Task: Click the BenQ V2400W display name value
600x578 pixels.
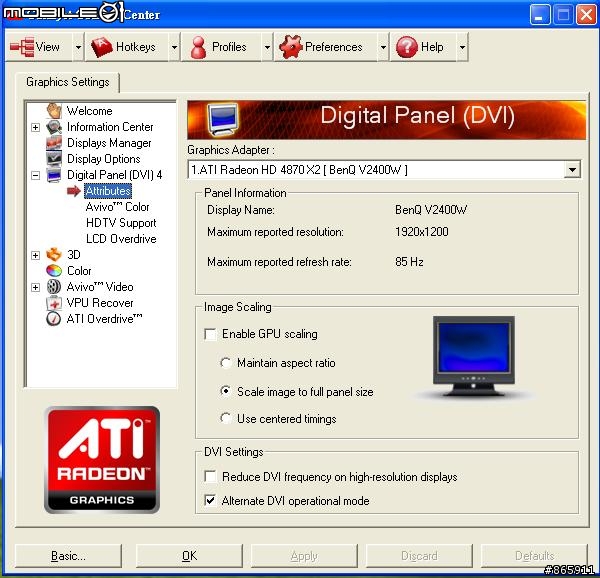Action: coord(431,210)
